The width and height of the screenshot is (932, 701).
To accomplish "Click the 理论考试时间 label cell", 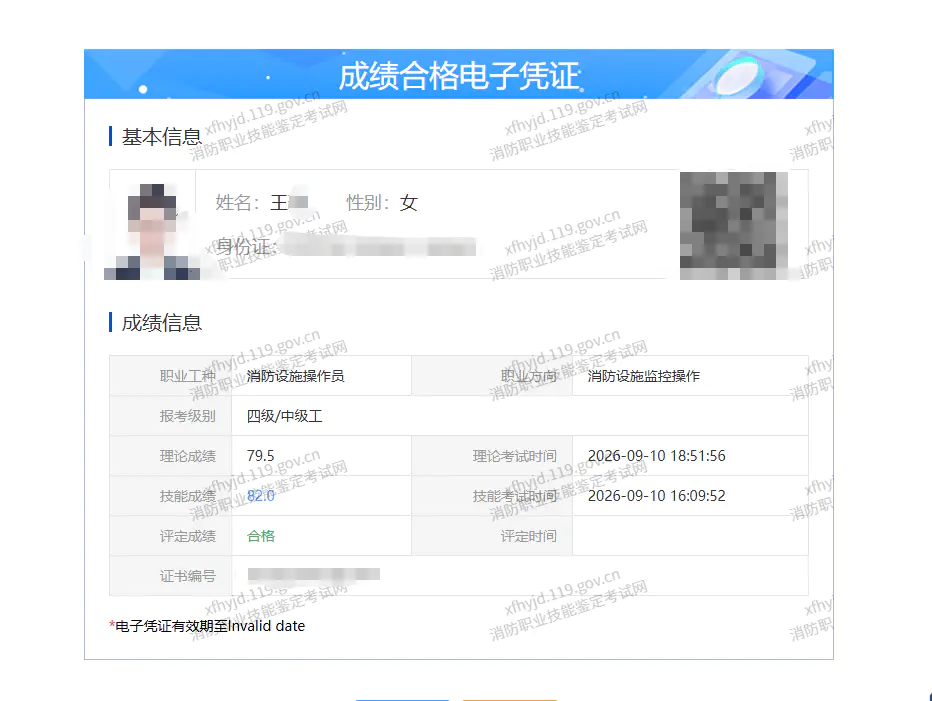I will (x=492, y=456).
